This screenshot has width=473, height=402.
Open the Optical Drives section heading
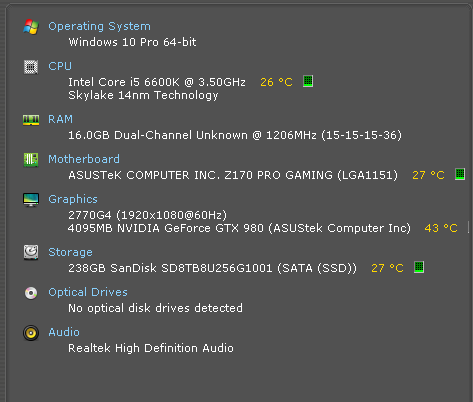(88, 292)
